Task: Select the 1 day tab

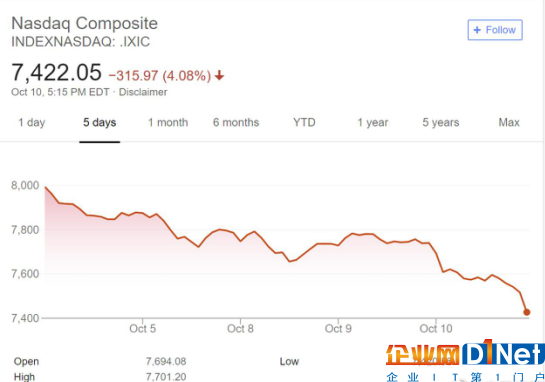Action: [x=32, y=122]
